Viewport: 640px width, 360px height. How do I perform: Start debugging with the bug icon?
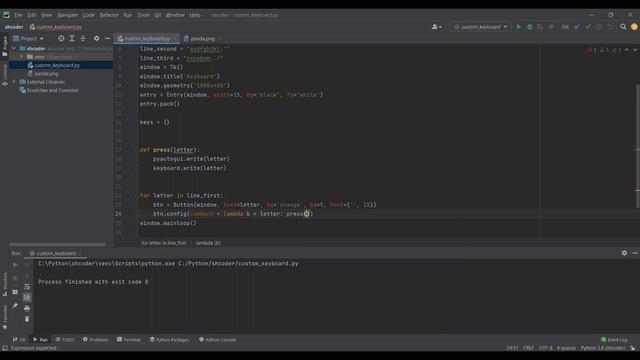529,27
